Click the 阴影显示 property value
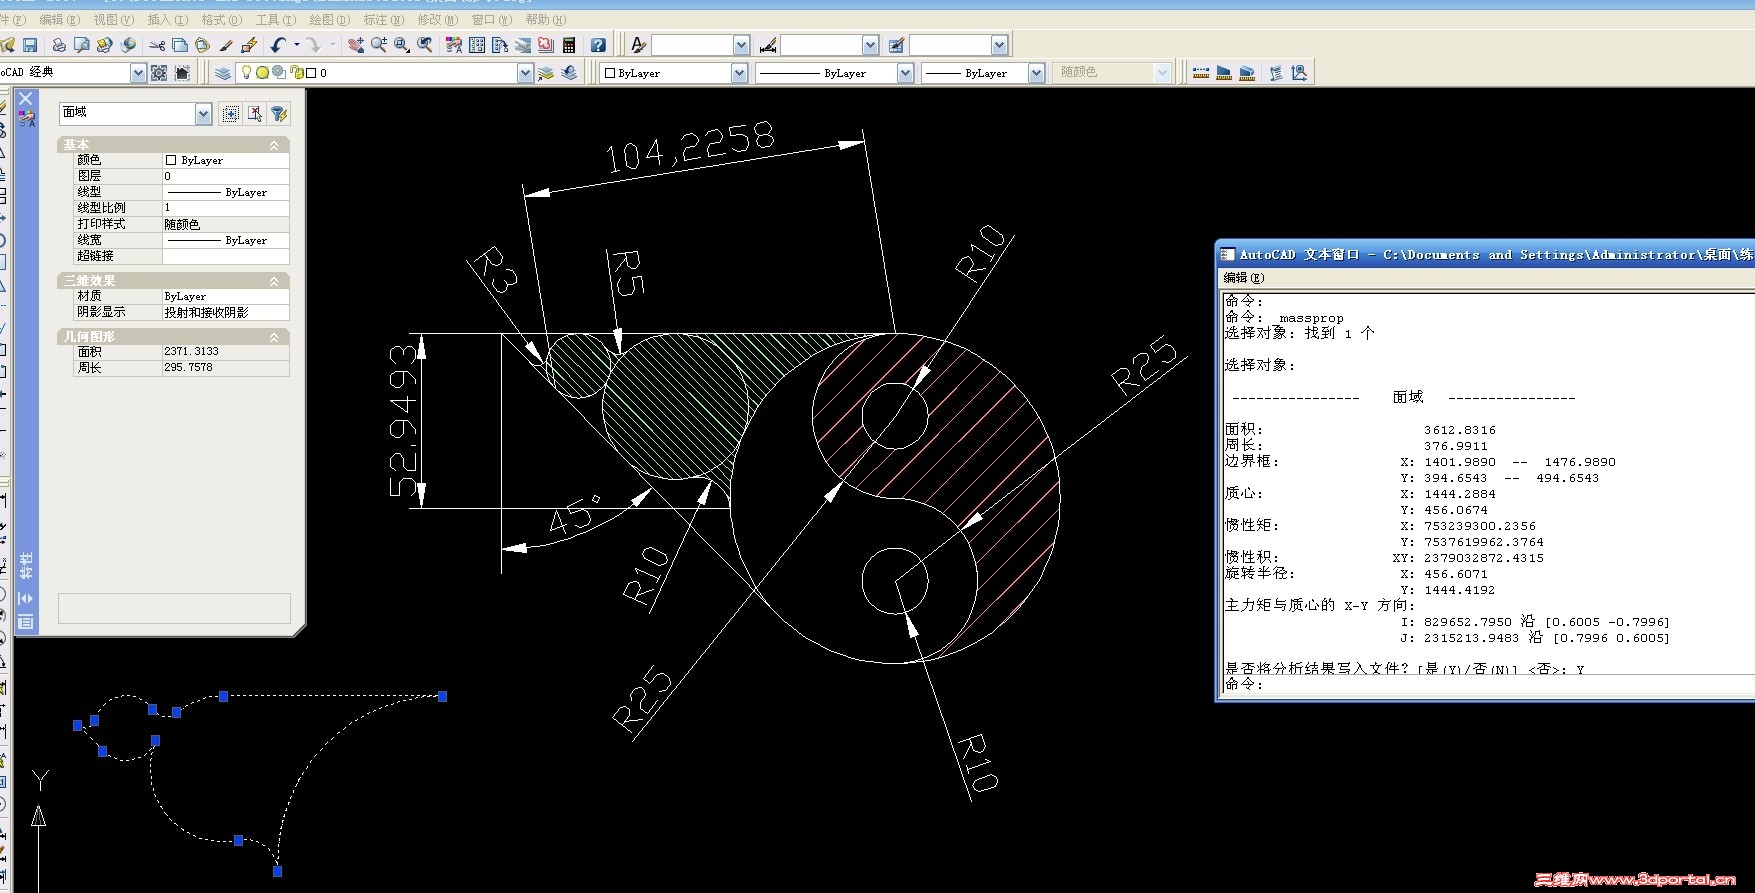The height and width of the screenshot is (893, 1755). 226,312
